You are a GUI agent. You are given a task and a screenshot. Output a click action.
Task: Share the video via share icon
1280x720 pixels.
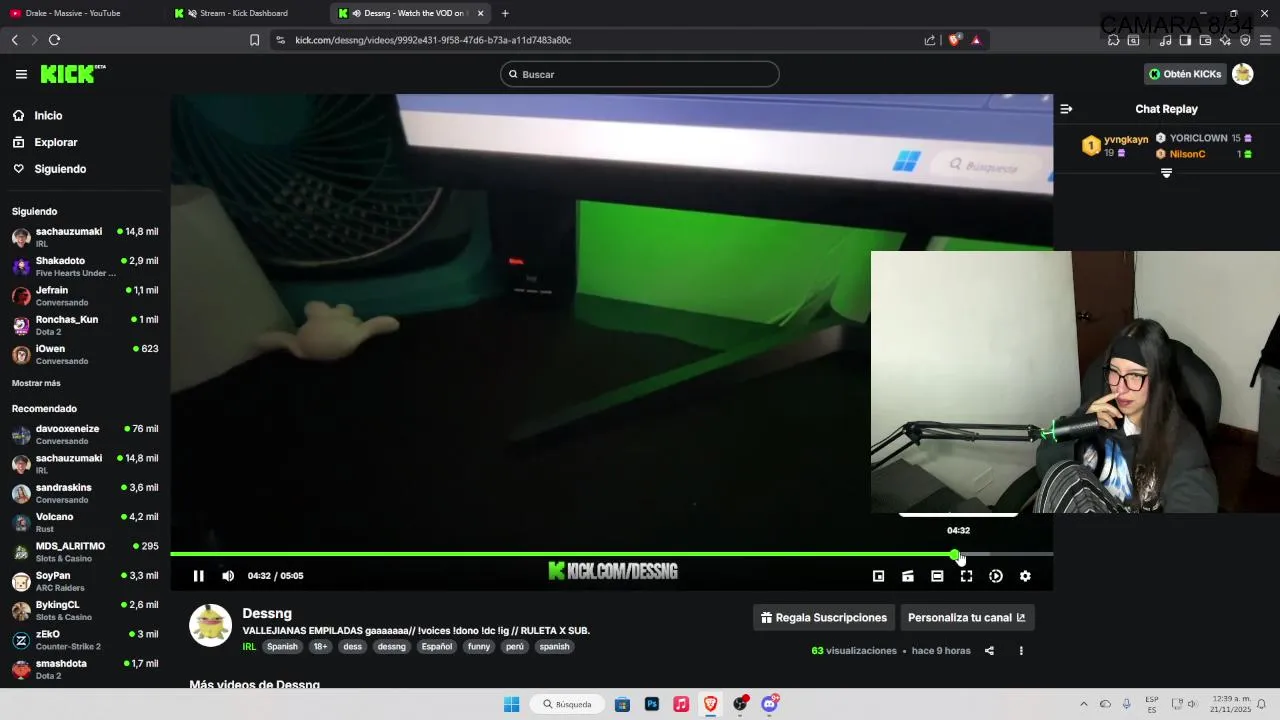(x=989, y=651)
